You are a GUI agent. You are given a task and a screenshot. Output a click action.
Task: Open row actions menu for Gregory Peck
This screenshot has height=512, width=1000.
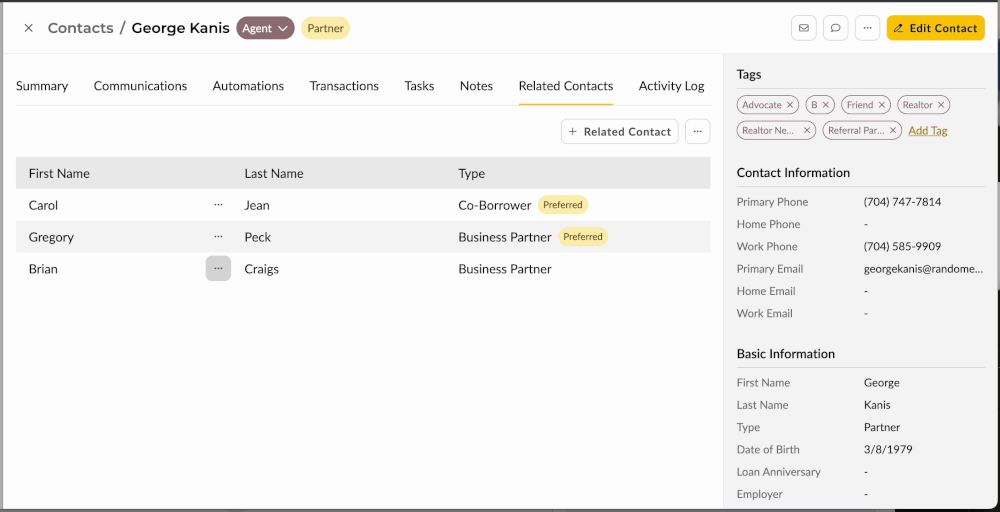pos(218,237)
